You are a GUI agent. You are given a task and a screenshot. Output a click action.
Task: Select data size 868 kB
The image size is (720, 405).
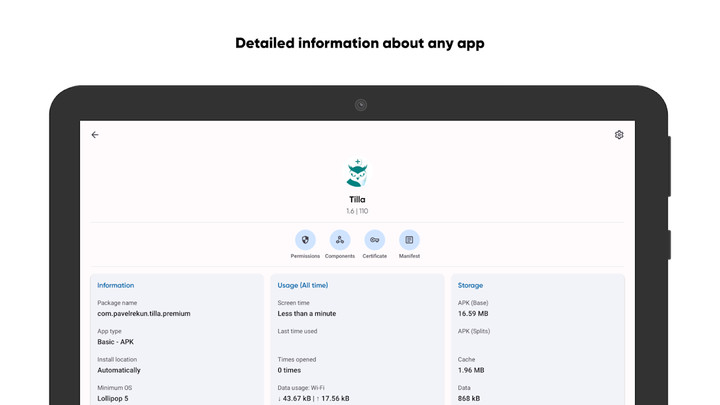tap(469, 399)
